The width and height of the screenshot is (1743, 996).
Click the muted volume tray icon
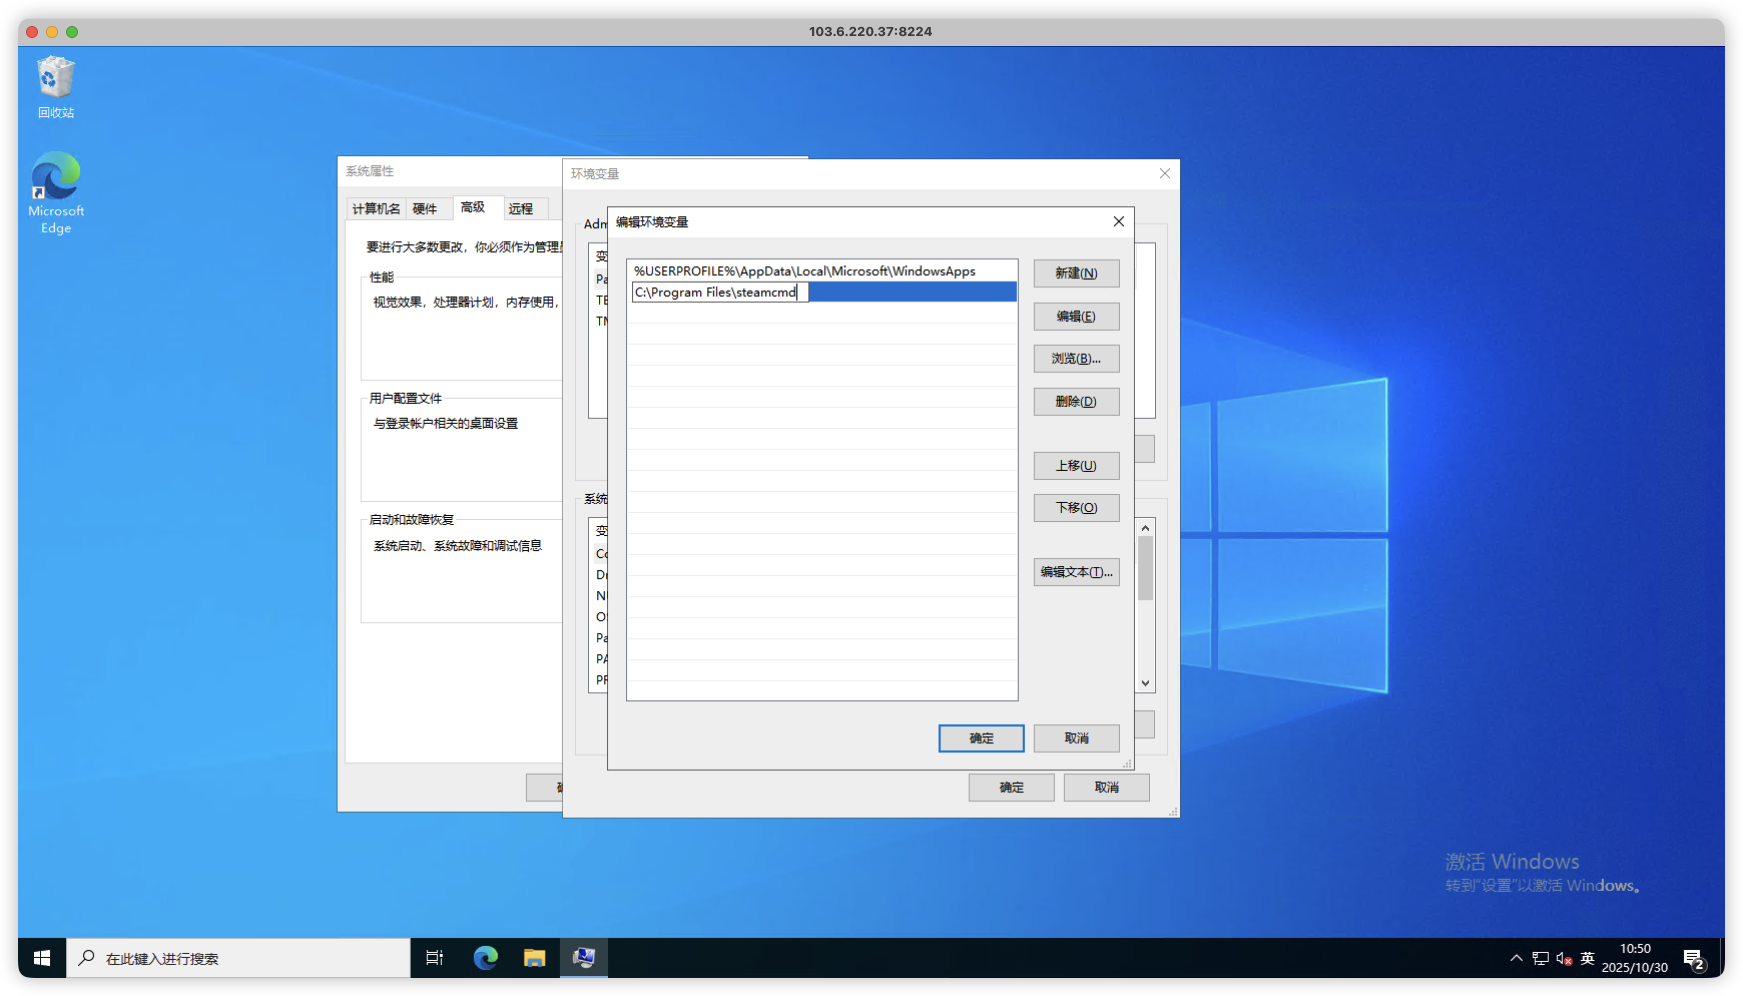point(1564,959)
